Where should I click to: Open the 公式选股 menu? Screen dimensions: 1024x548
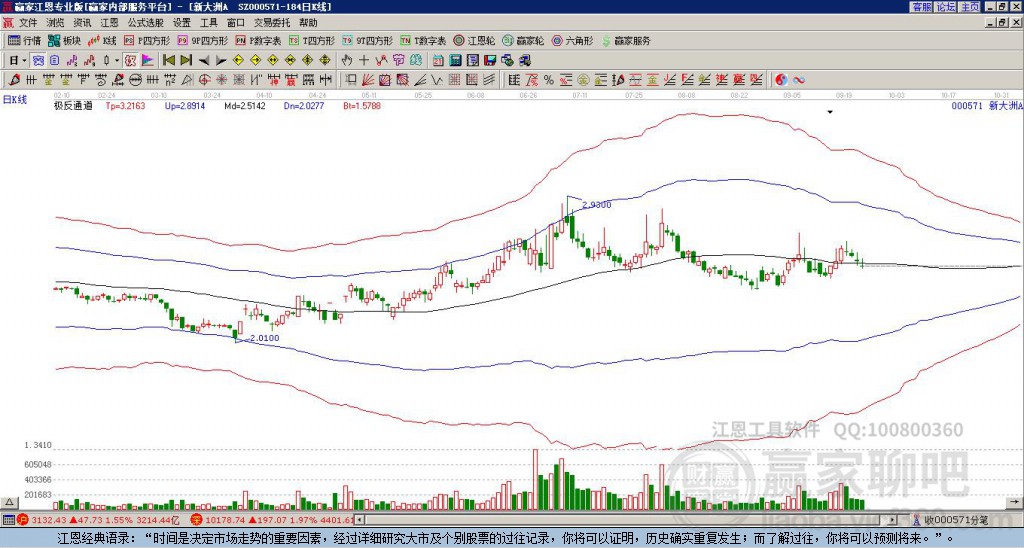(x=146, y=23)
